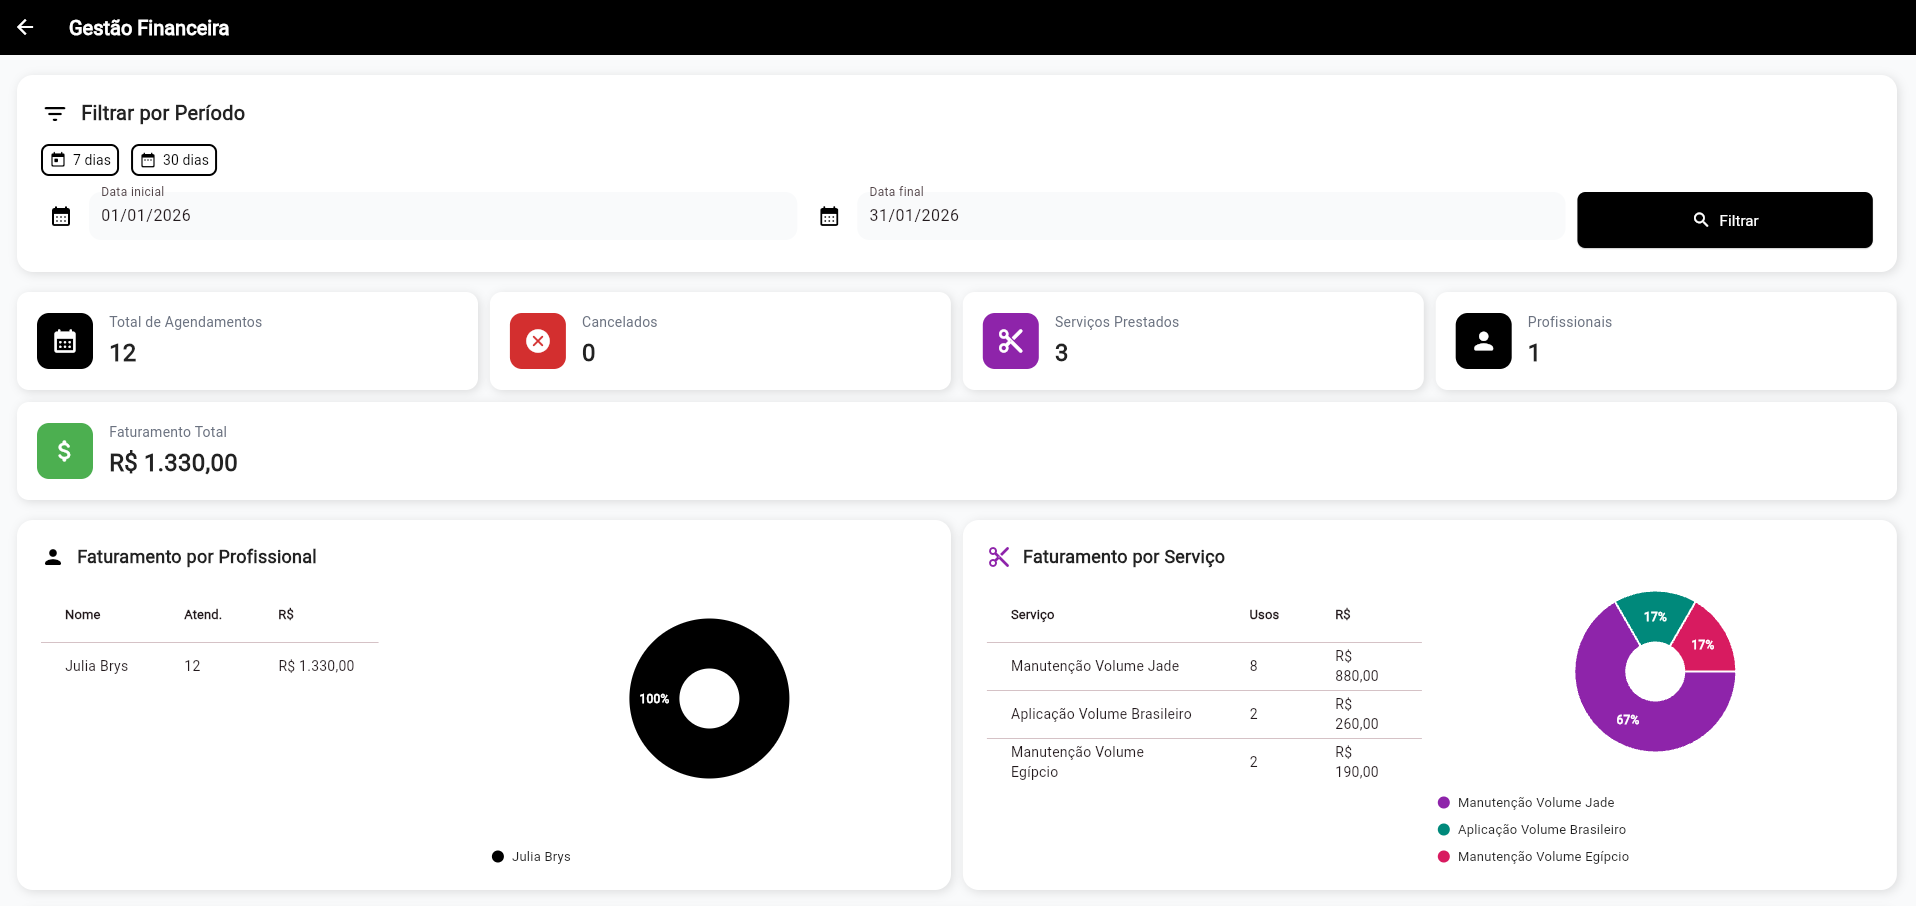Click the Data inicial date field
This screenshot has width=1916, height=906.
pyautogui.click(x=442, y=216)
